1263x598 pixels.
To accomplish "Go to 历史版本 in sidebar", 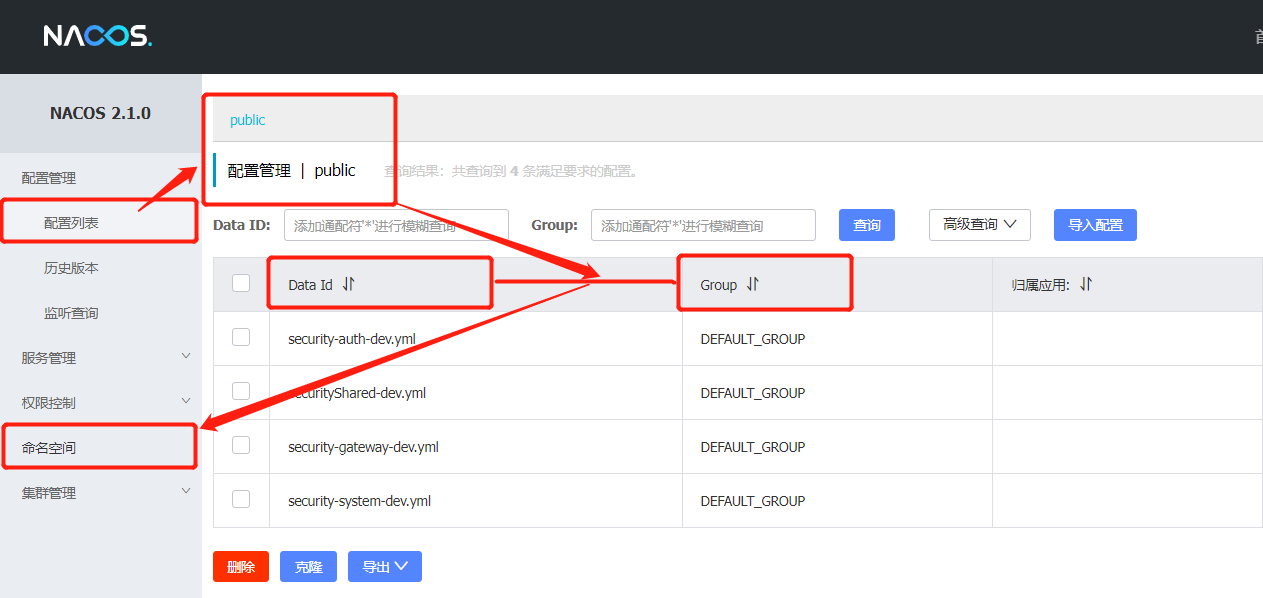I will coord(72,268).
